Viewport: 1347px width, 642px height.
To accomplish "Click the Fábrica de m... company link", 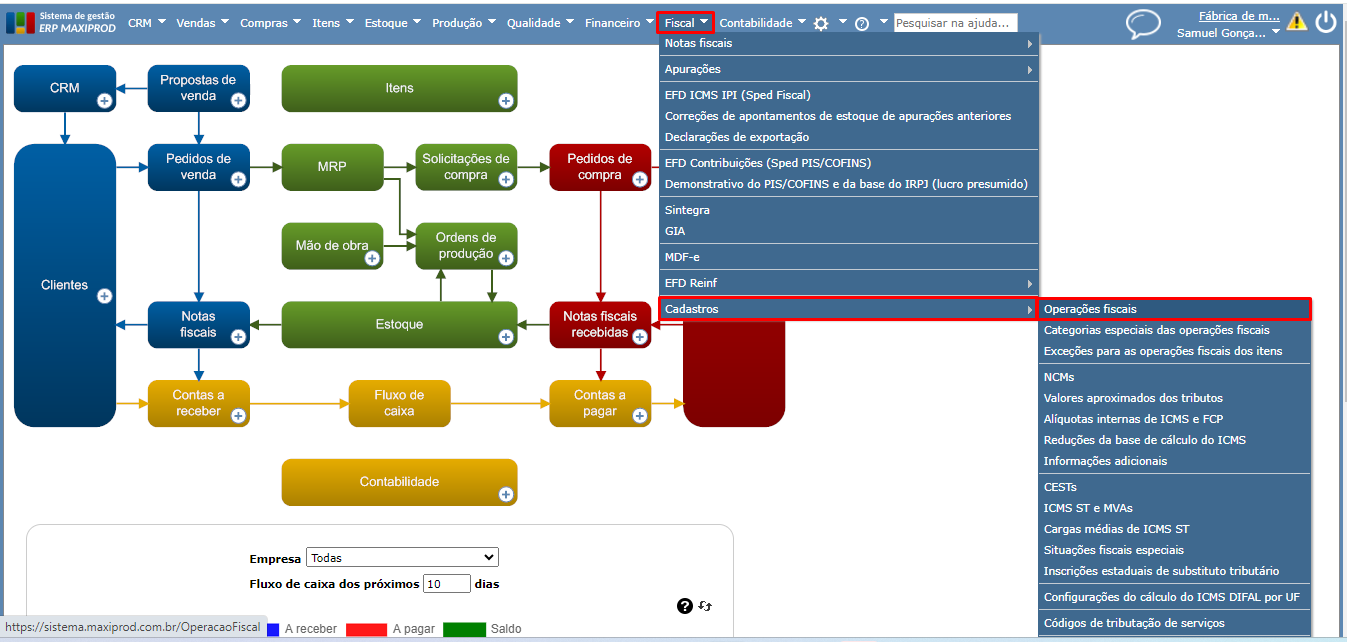I will (x=1239, y=16).
